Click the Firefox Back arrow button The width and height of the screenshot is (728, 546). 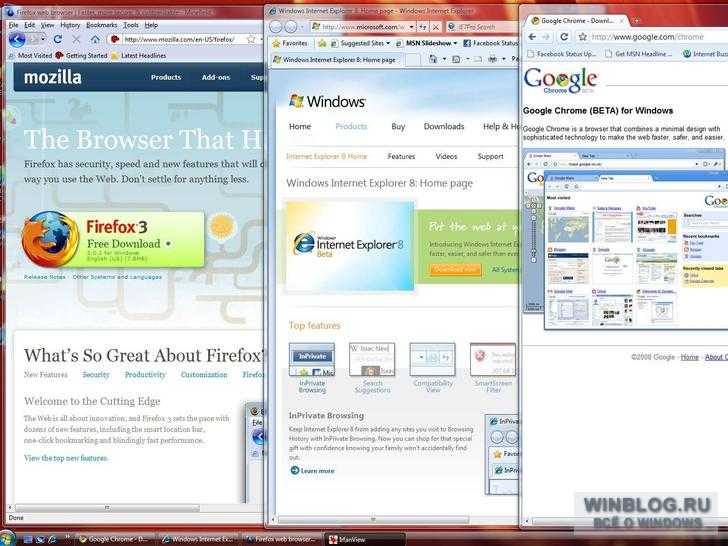tap(17, 39)
